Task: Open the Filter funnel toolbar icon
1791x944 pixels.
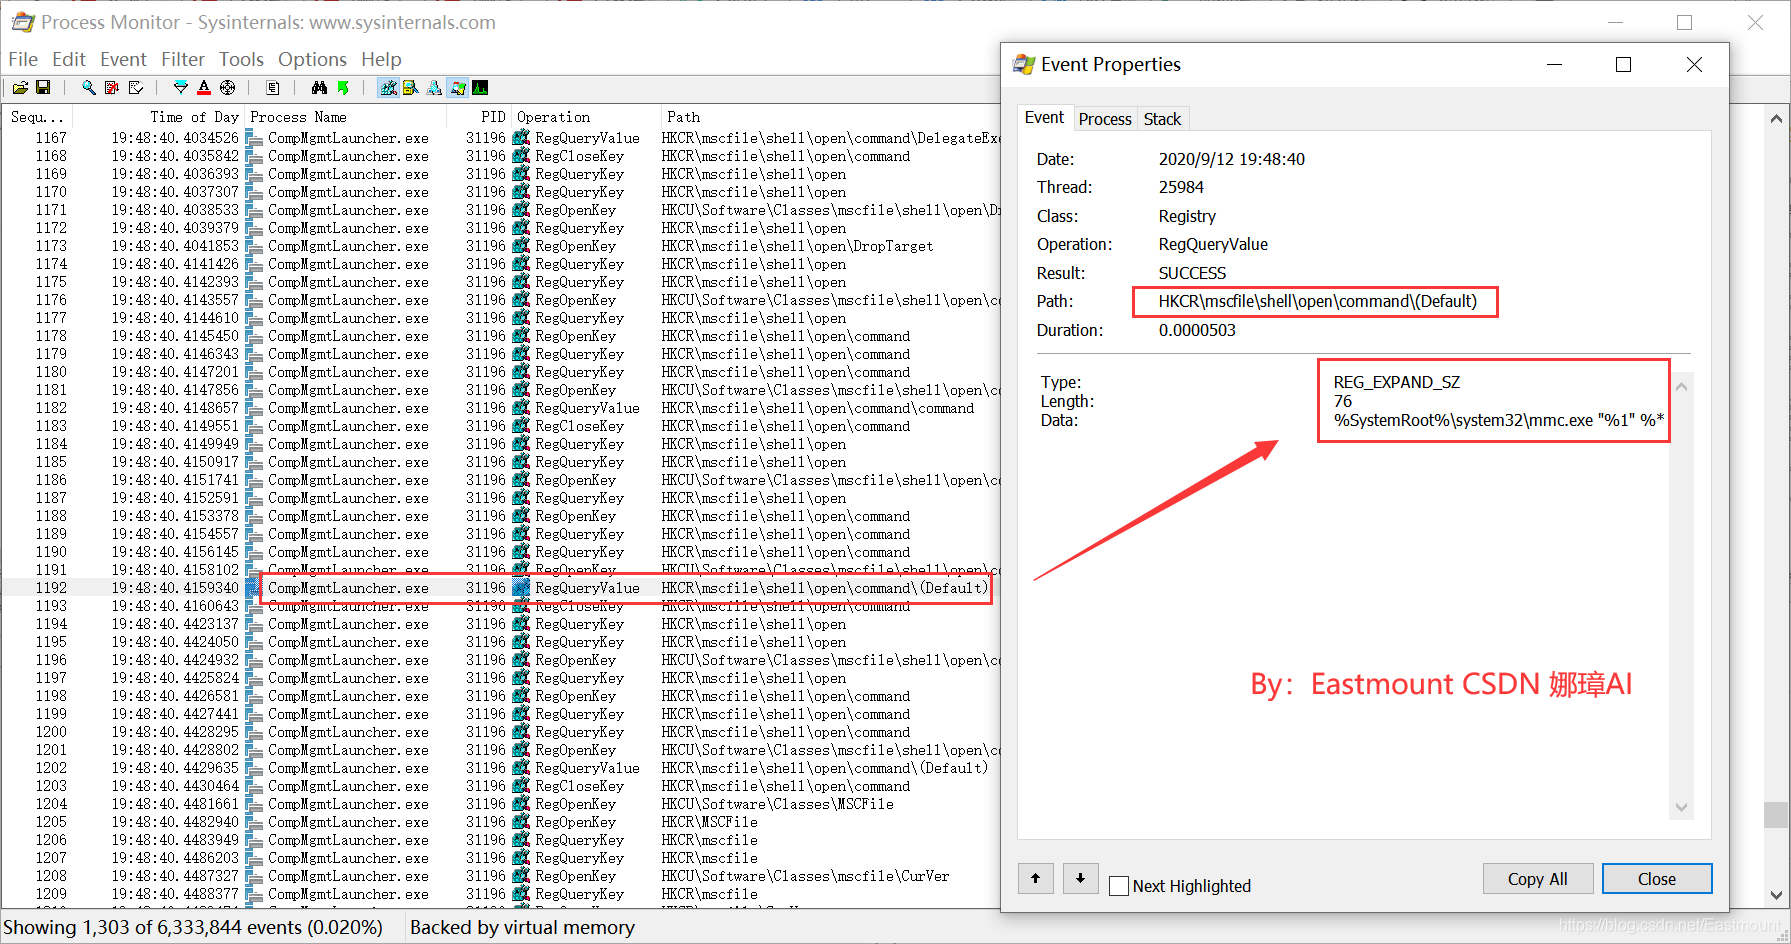Action: 181,88
